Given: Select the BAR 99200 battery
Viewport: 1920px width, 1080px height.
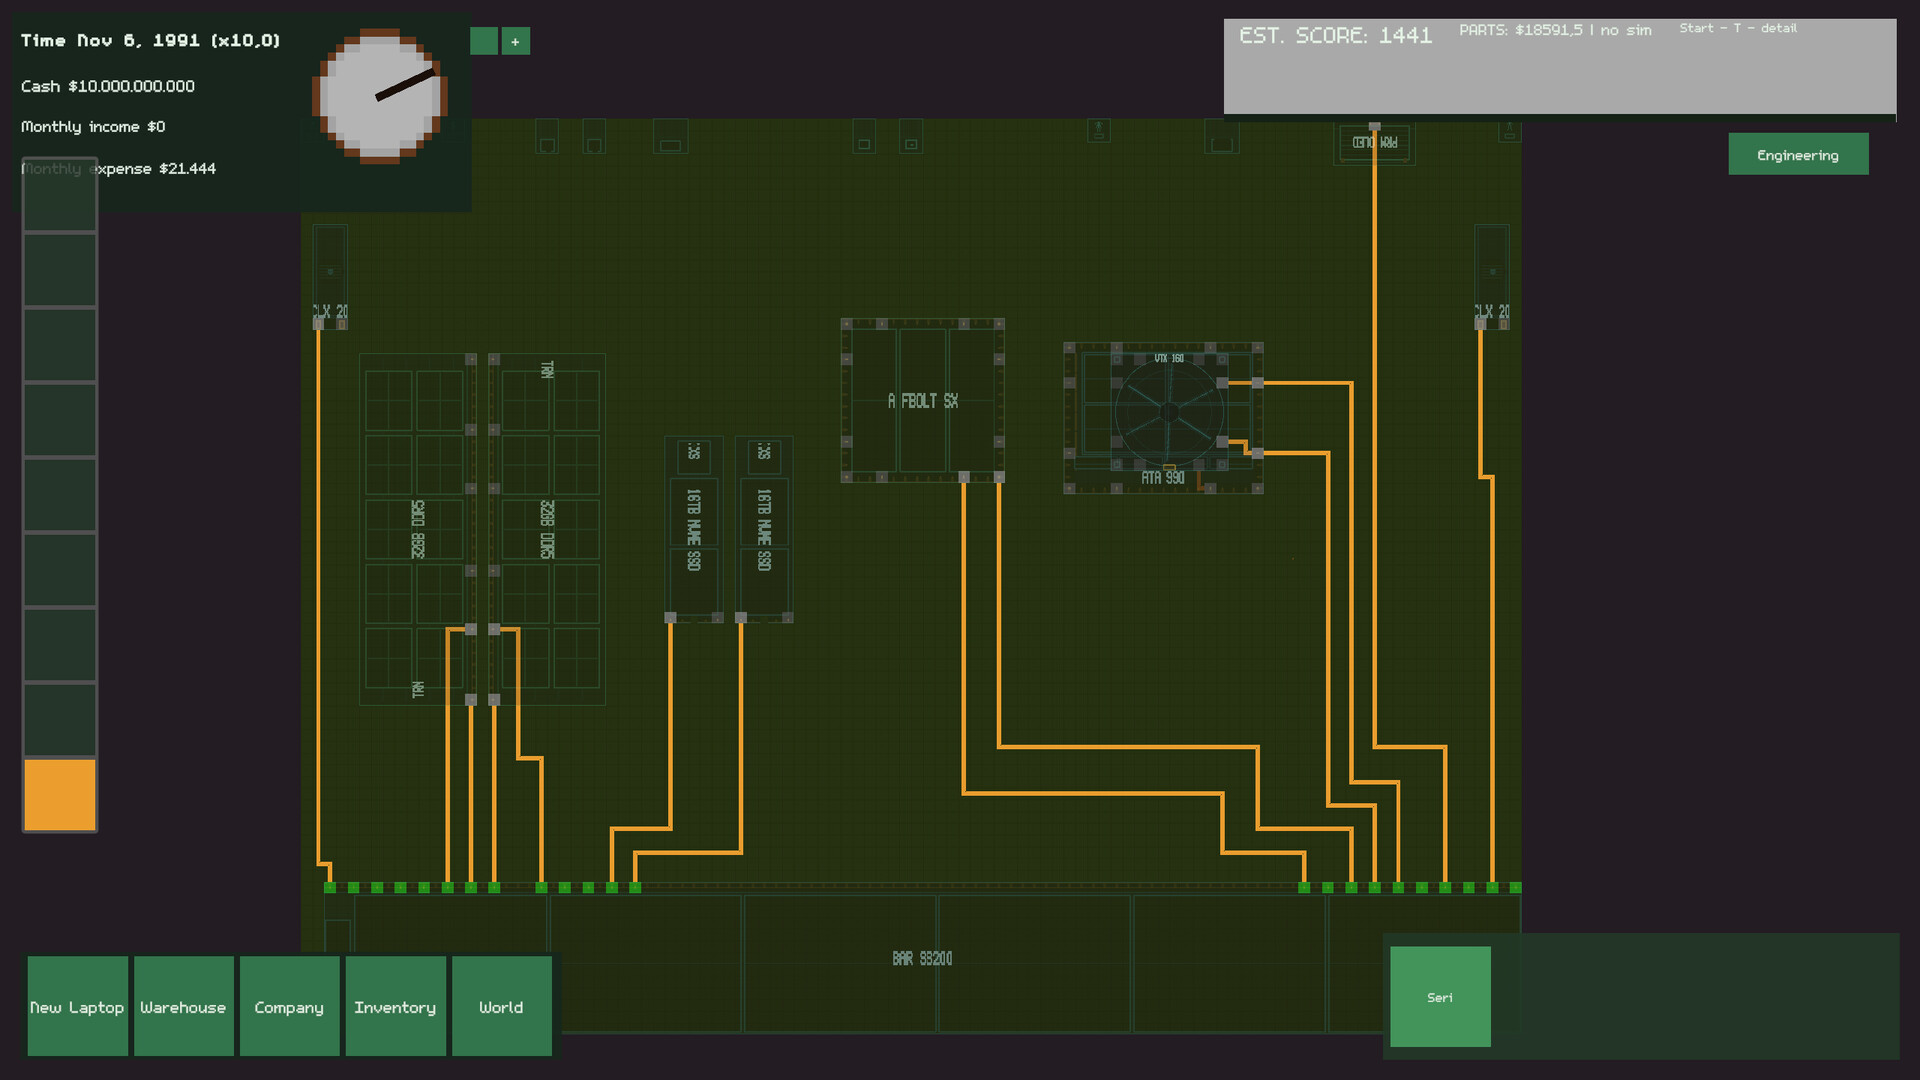Looking at the screenshot, I should (x=922, y=958).
